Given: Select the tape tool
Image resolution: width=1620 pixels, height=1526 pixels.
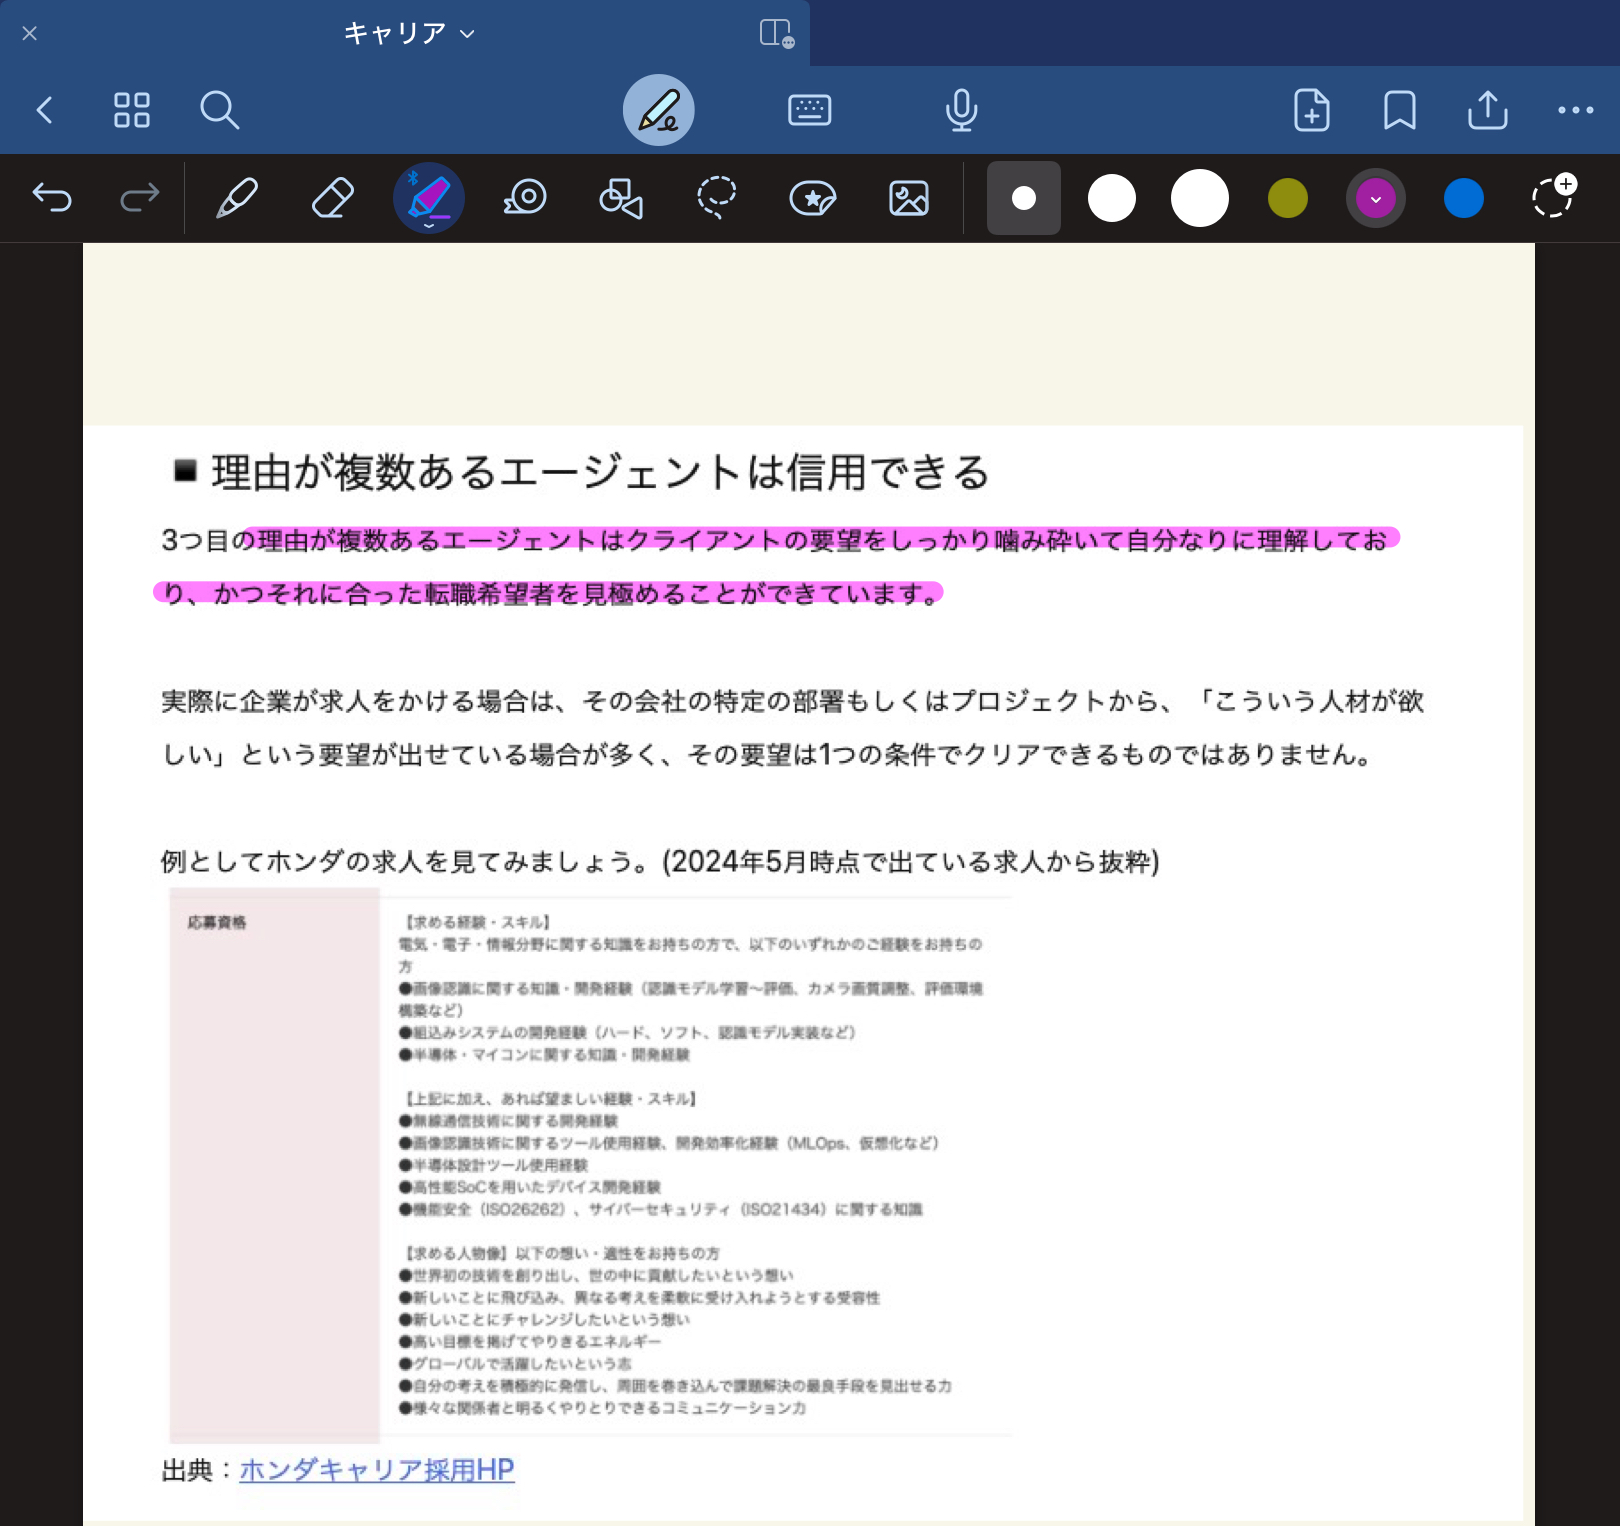Looking at the screenshot, I should point(525,198).
